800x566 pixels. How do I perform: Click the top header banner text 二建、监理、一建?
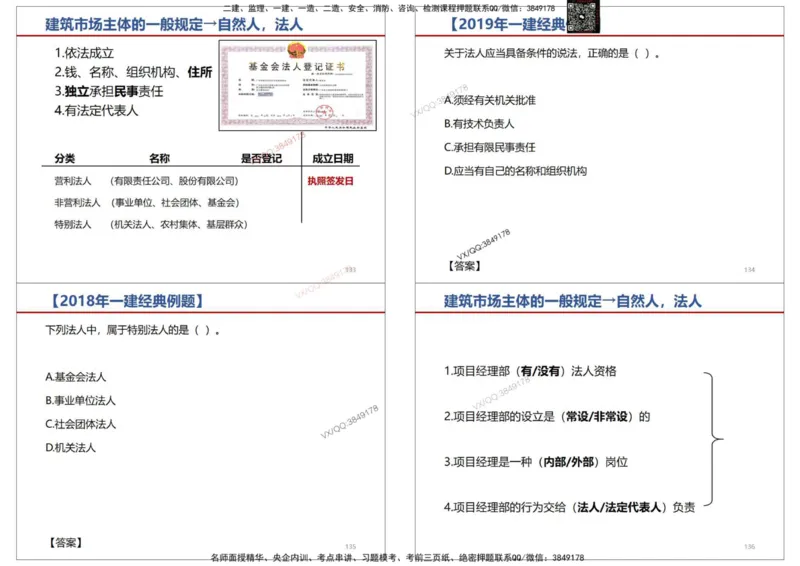coord(389,8)
